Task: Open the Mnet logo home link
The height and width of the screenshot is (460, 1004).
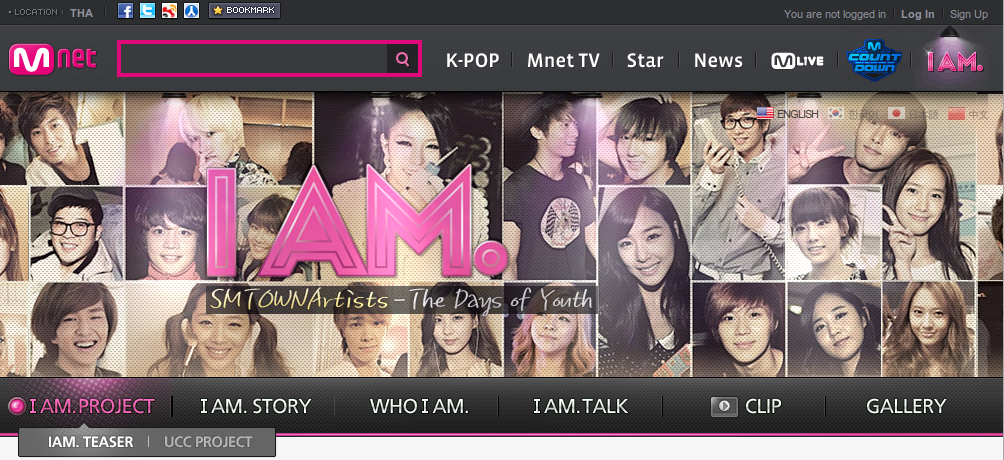Action: click(x=53, y=60)
